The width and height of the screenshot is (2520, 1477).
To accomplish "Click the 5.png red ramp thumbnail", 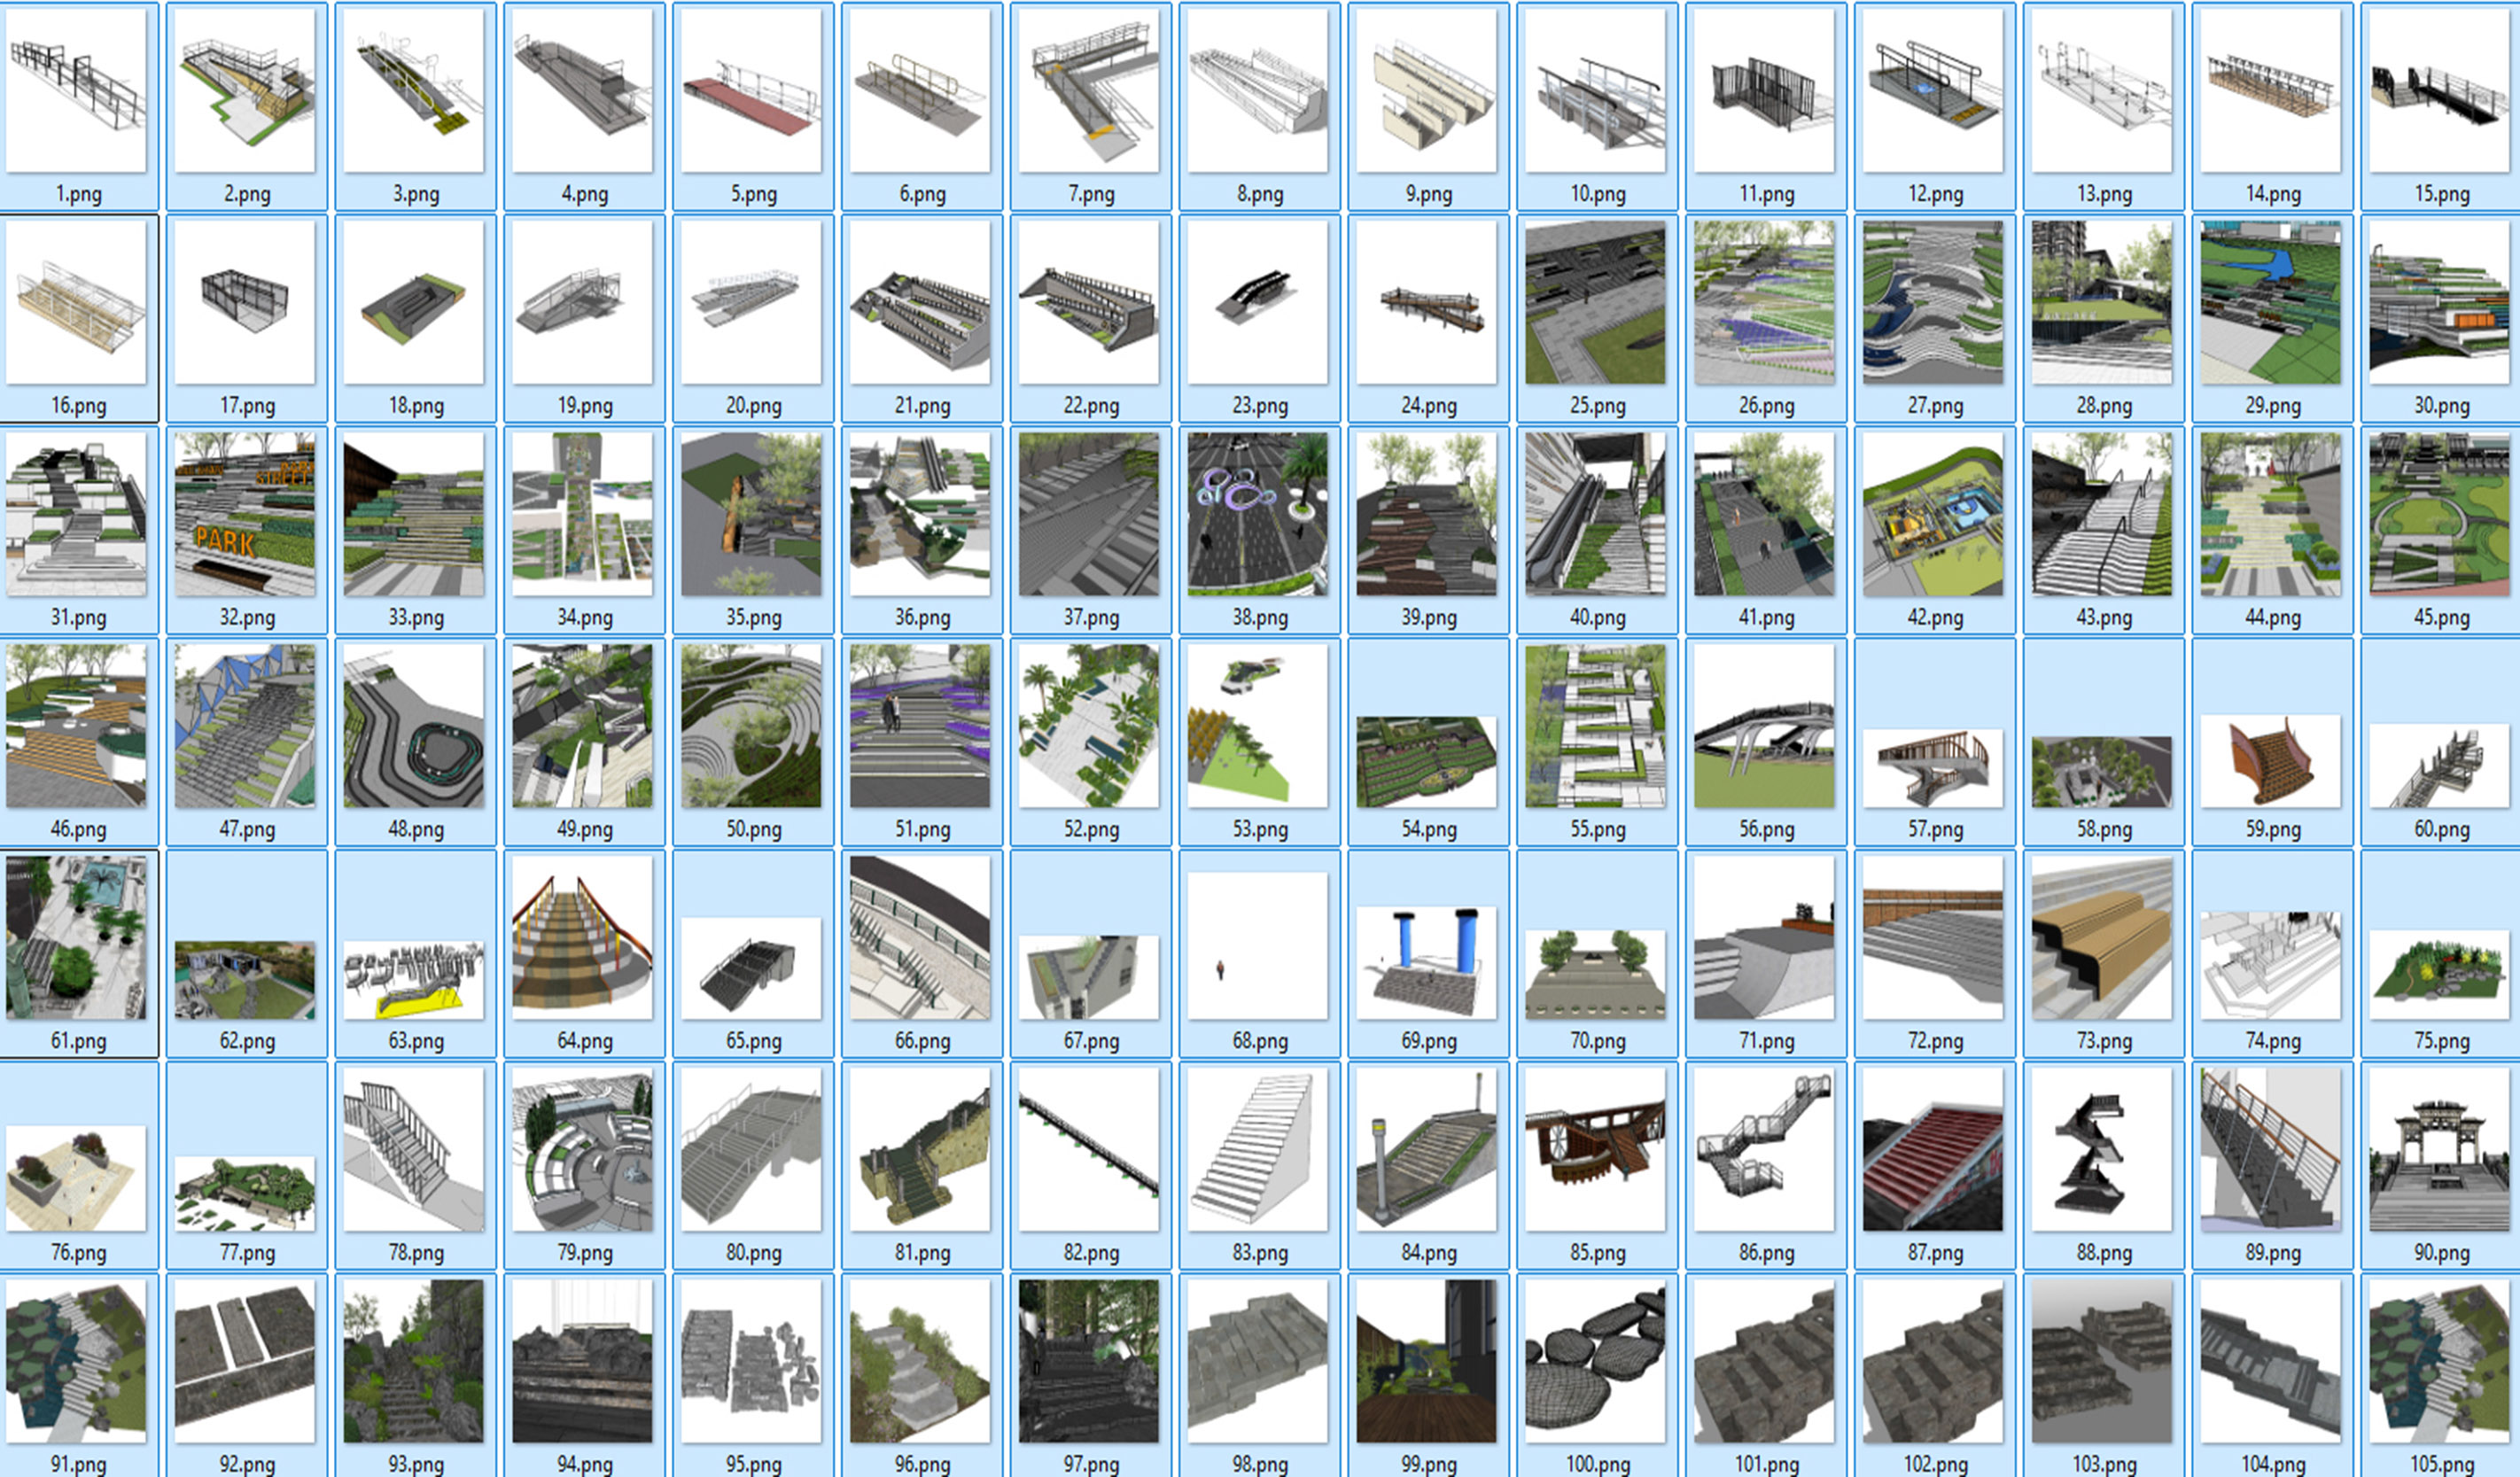I will pyautogui.click(x=752, y=90).
